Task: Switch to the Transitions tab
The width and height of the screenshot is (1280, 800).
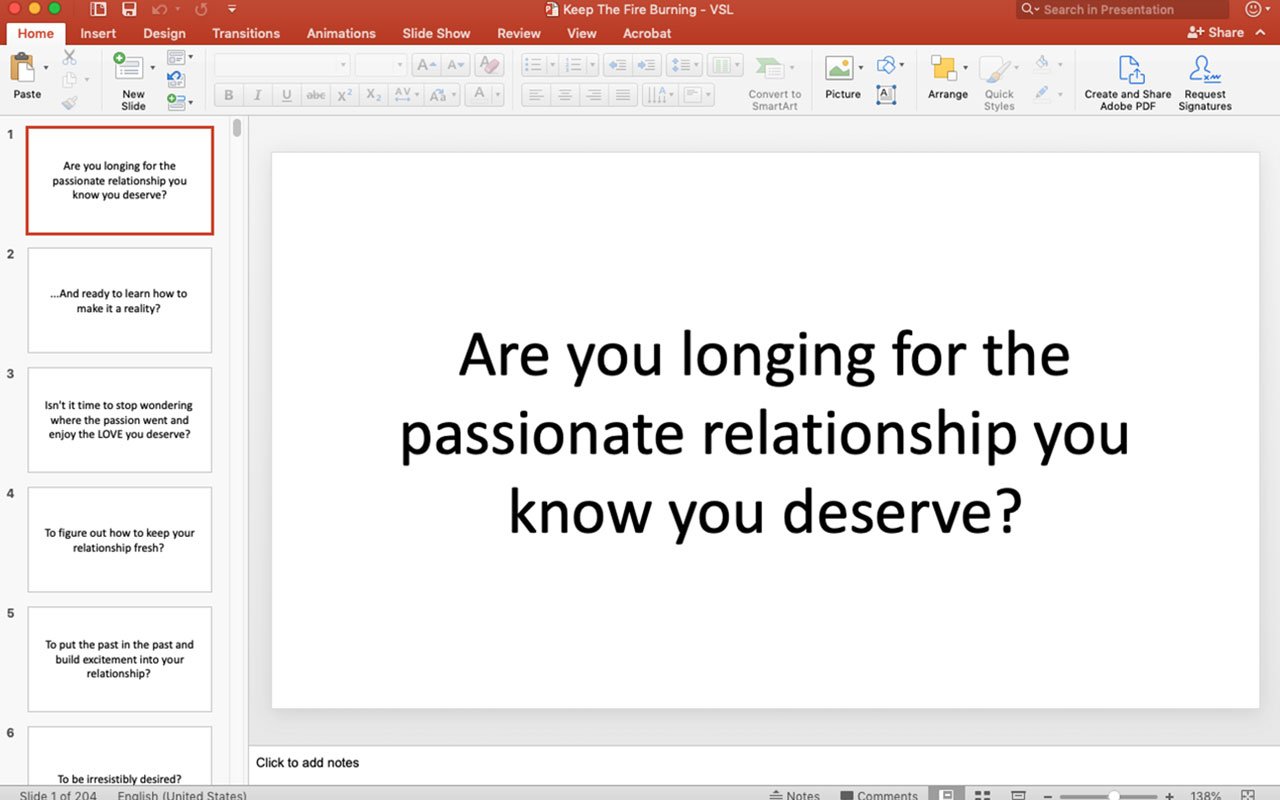Action: click(246, 33)
